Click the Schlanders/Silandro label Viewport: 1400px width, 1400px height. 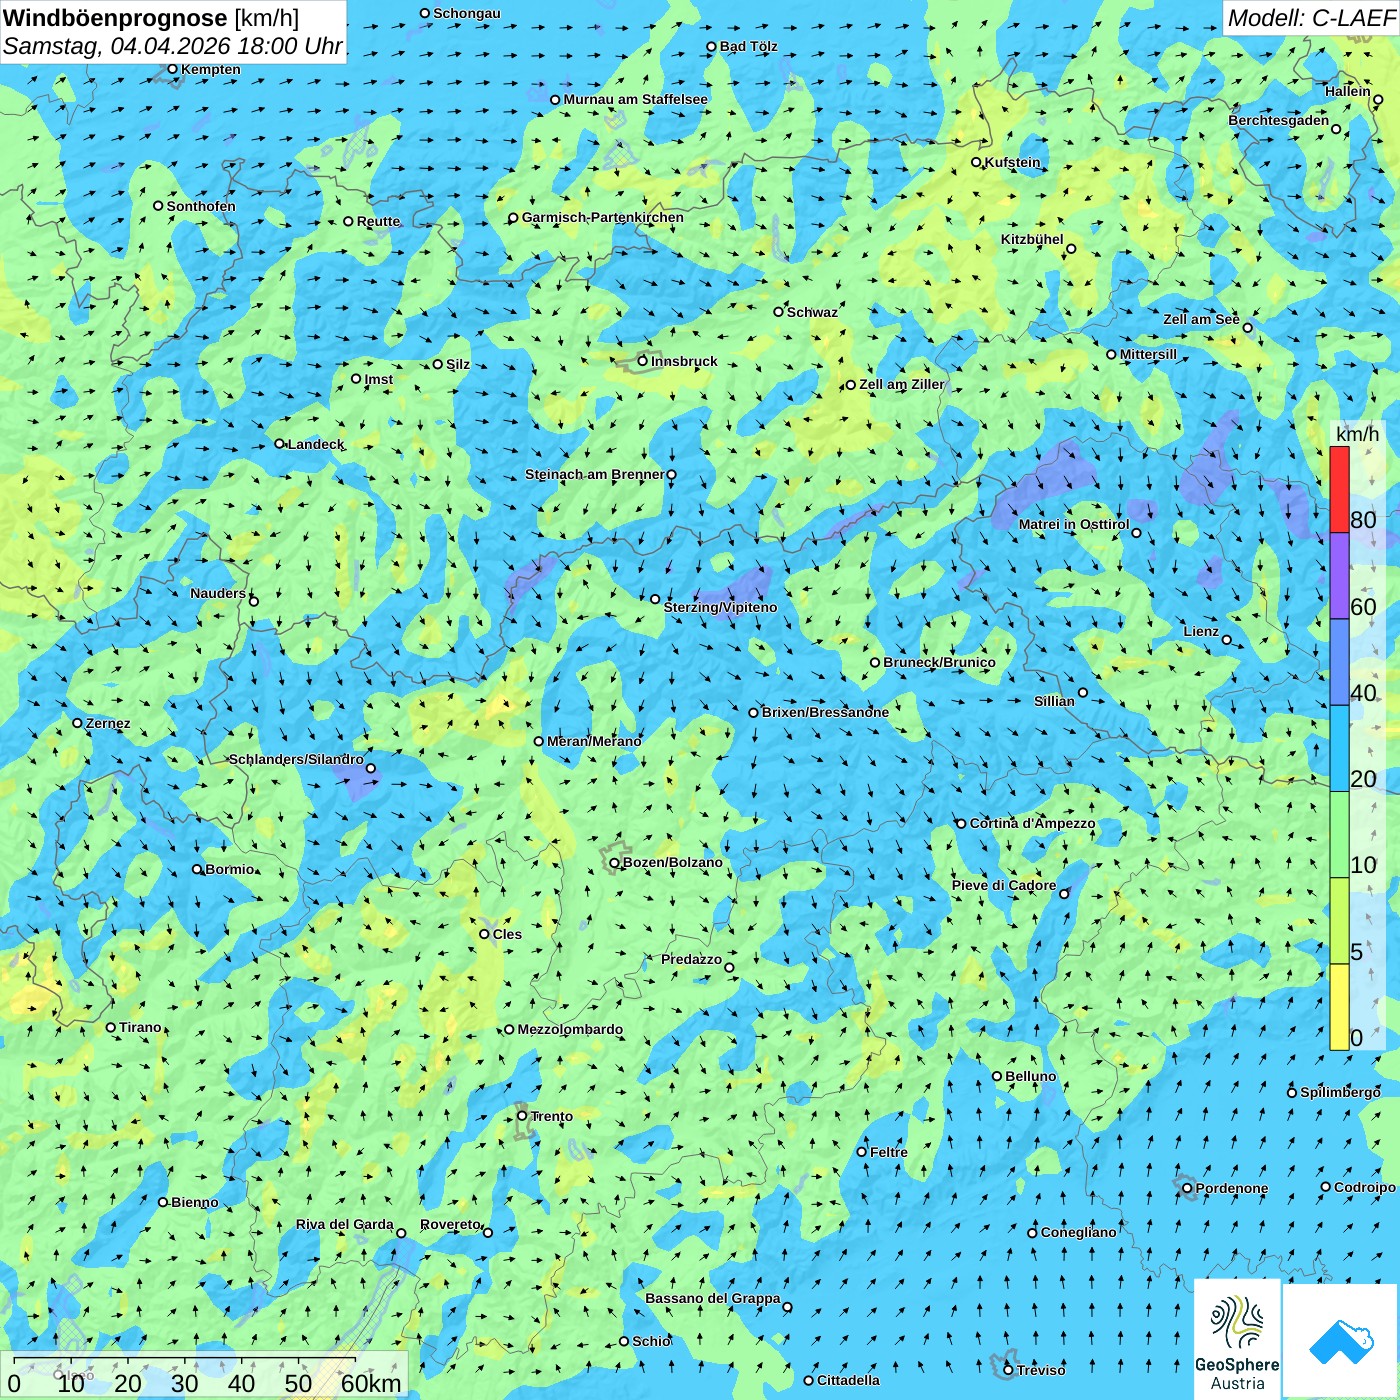point(296,759)
